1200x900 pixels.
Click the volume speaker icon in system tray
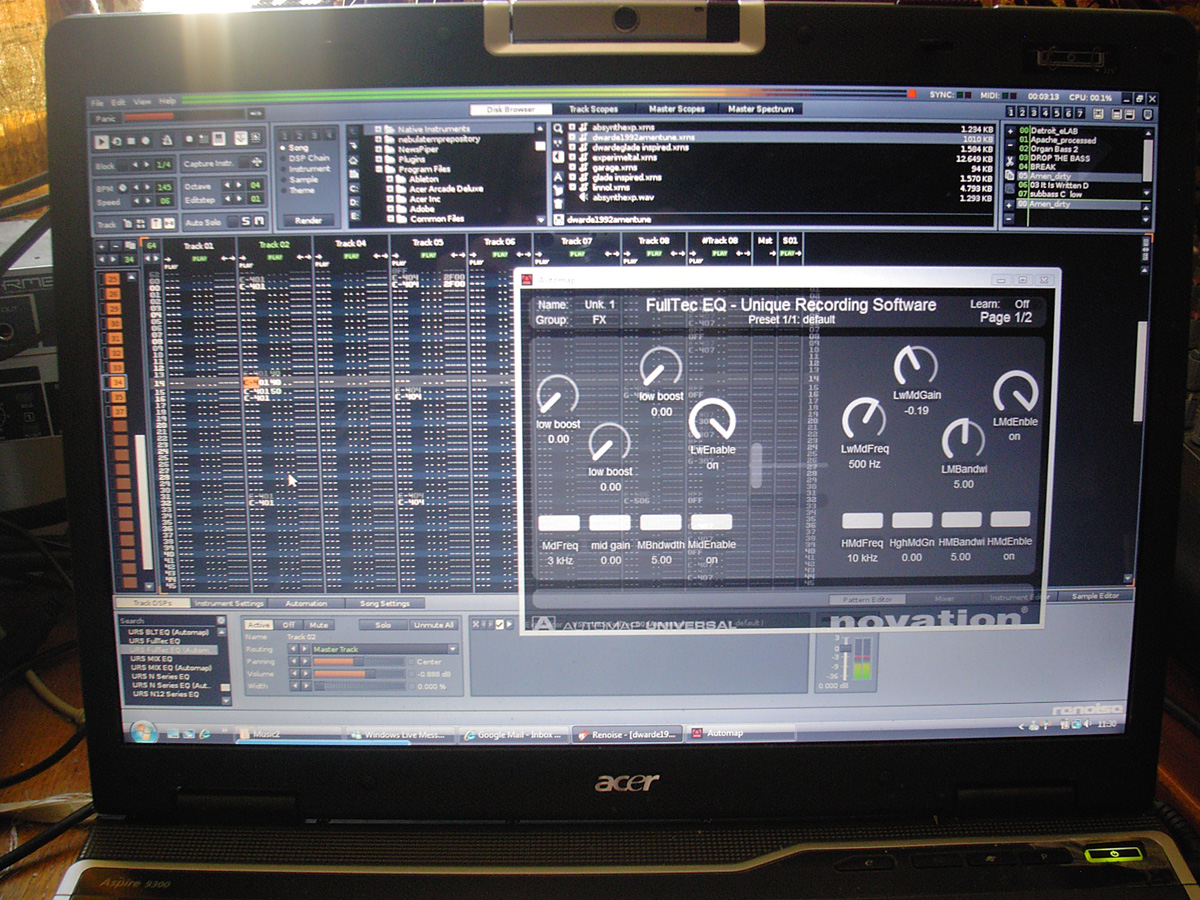[x=1087, y=724]
